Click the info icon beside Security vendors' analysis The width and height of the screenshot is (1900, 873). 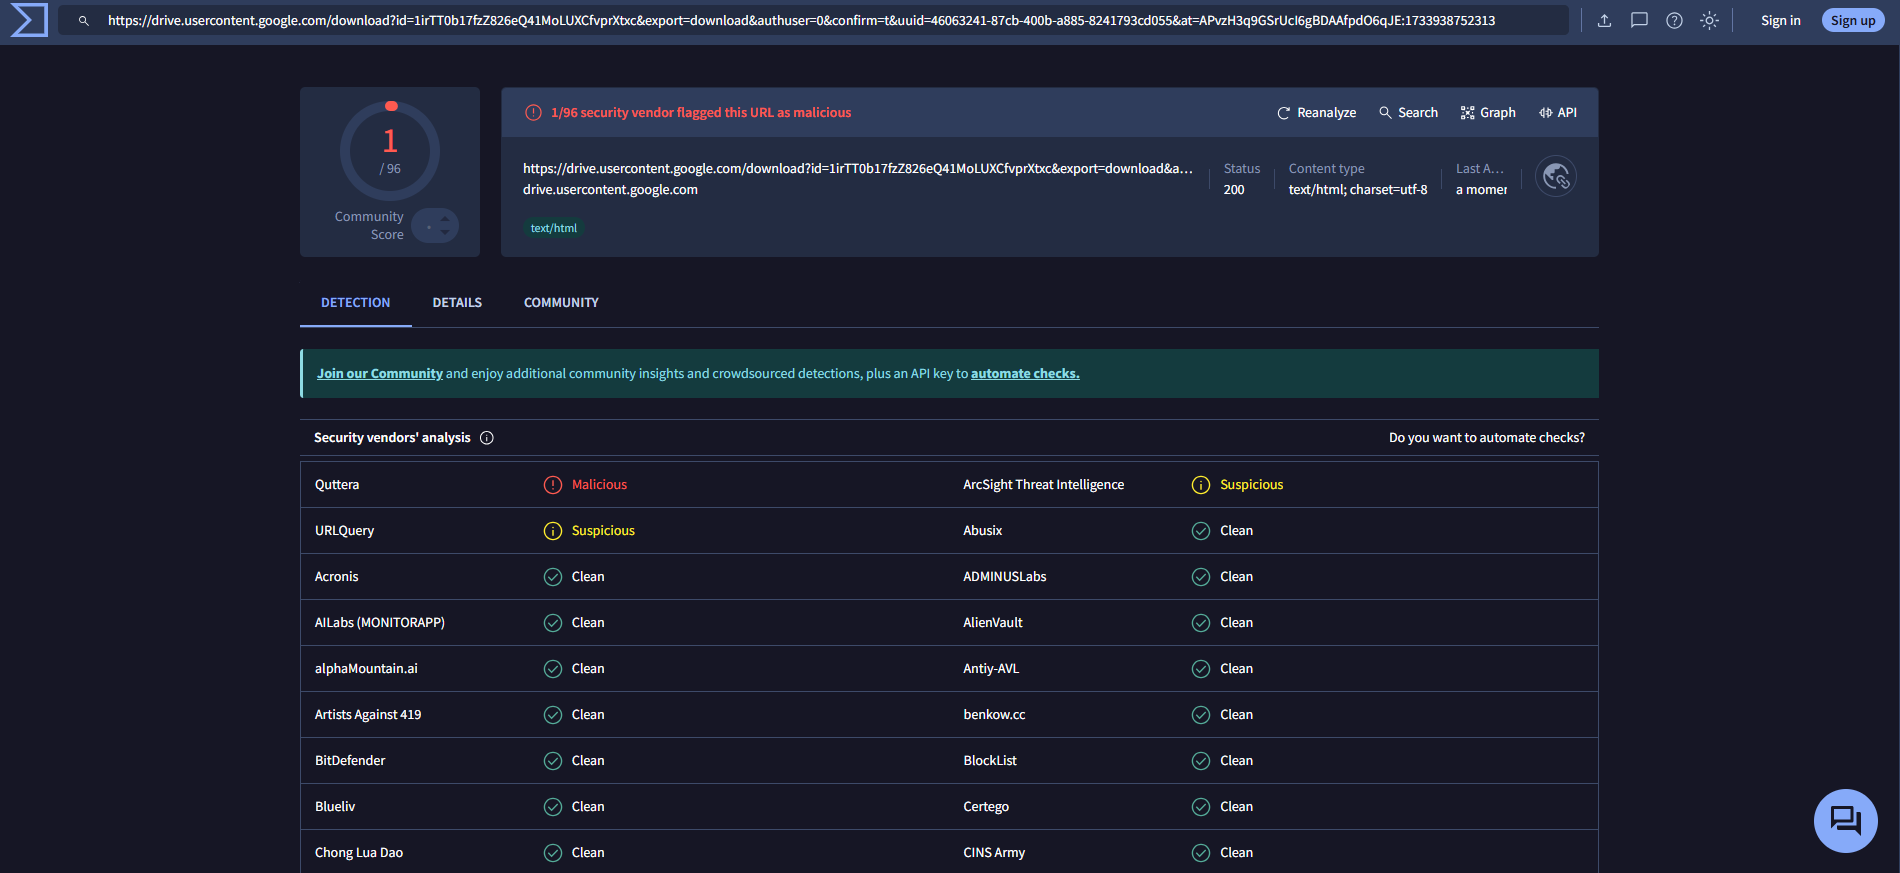pos(487,438)
